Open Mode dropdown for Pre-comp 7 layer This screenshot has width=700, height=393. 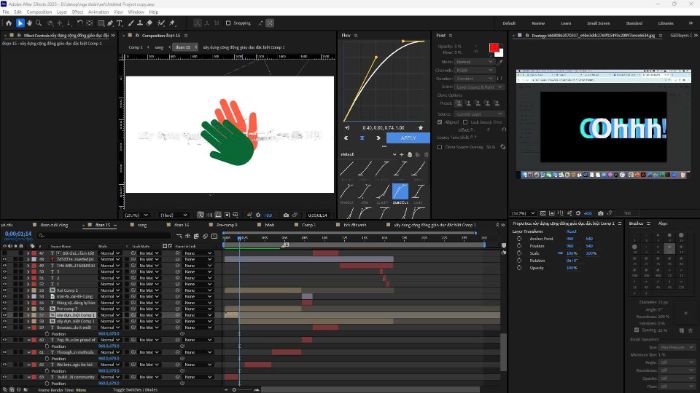(110, 309)
